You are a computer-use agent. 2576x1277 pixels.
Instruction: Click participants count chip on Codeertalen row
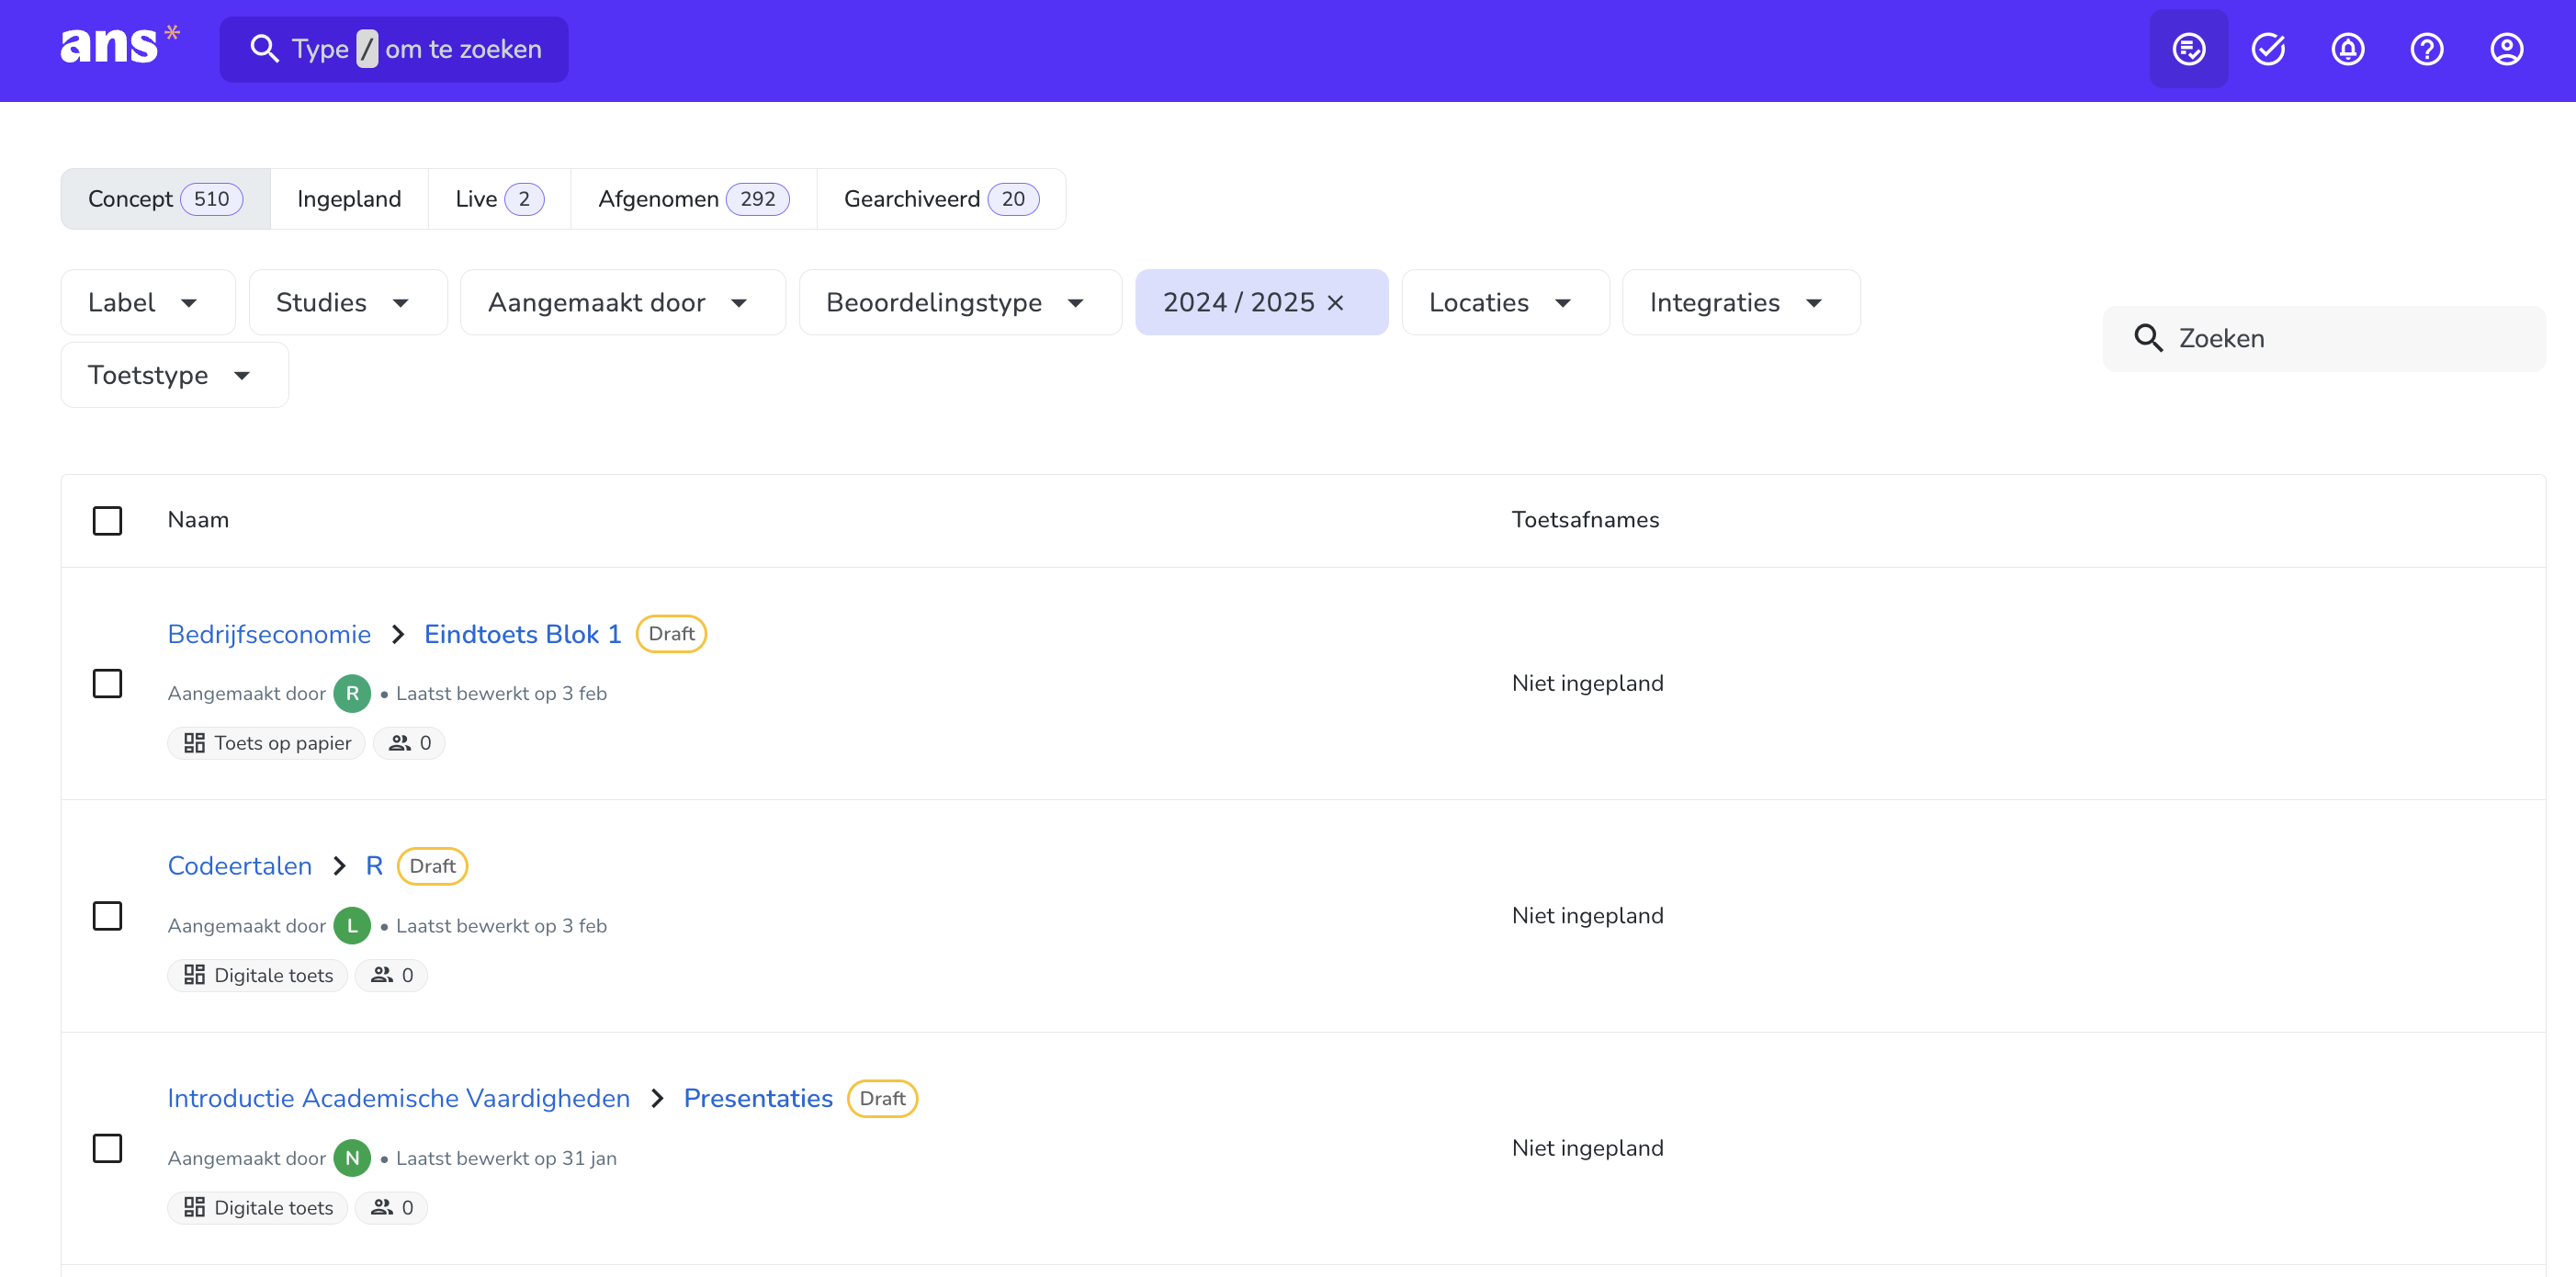pyautogui.click(x=391, y=975)
